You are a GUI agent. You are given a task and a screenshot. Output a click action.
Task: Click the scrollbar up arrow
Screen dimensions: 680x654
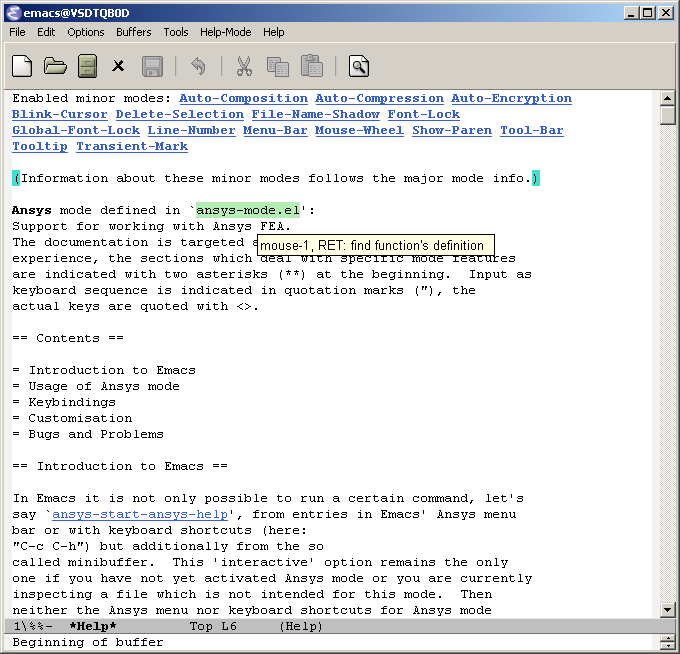click(667, 98)
